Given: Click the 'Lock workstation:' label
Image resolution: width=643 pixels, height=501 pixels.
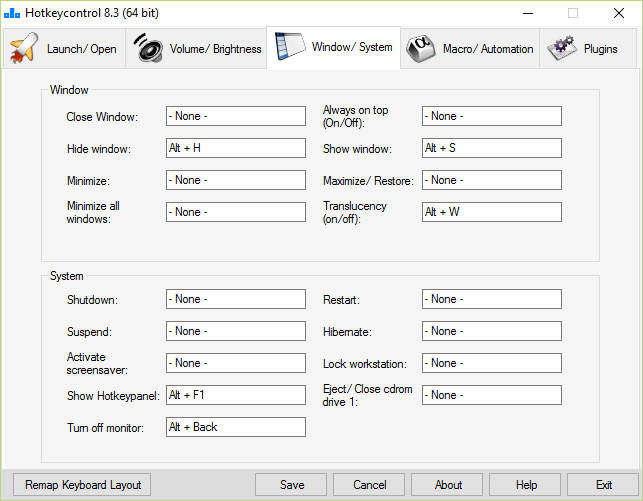Looking at the screenshot, I should click(x=365, y=364).
